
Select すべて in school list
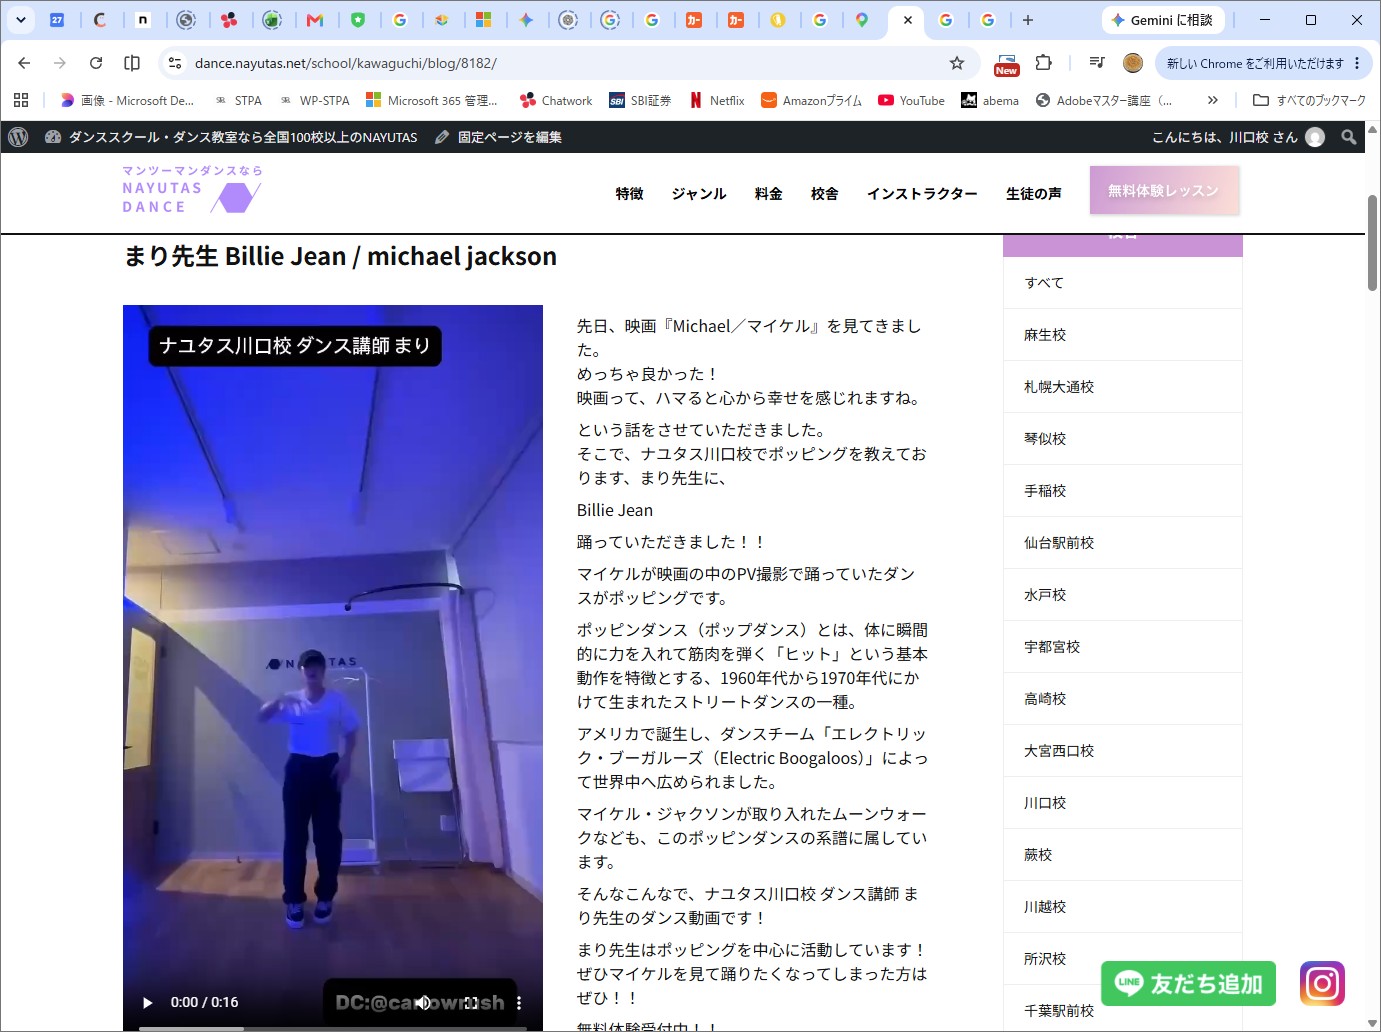coord(1122,283)
